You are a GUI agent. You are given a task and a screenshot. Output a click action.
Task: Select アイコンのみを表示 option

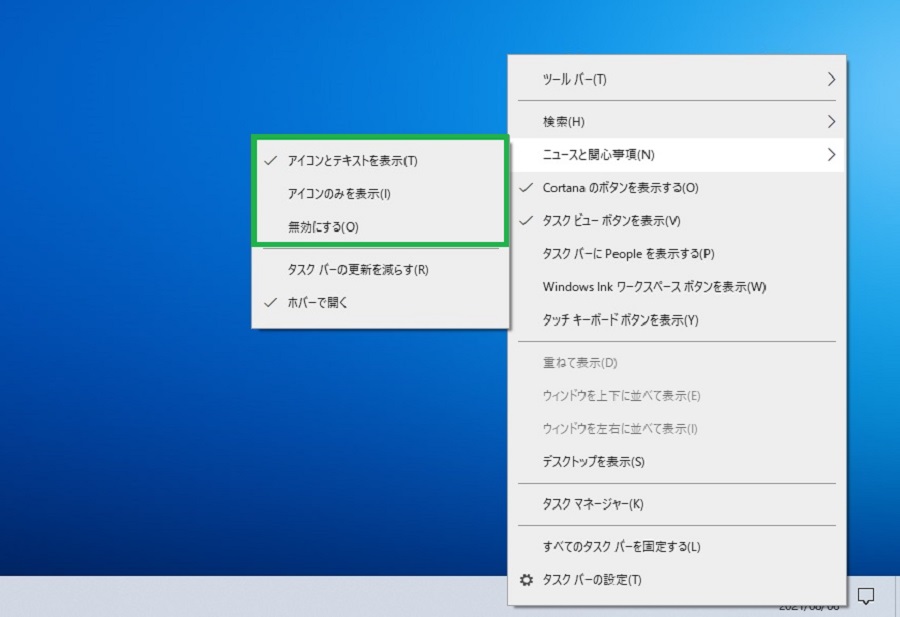pyautogui.click(x=380, y=194)
